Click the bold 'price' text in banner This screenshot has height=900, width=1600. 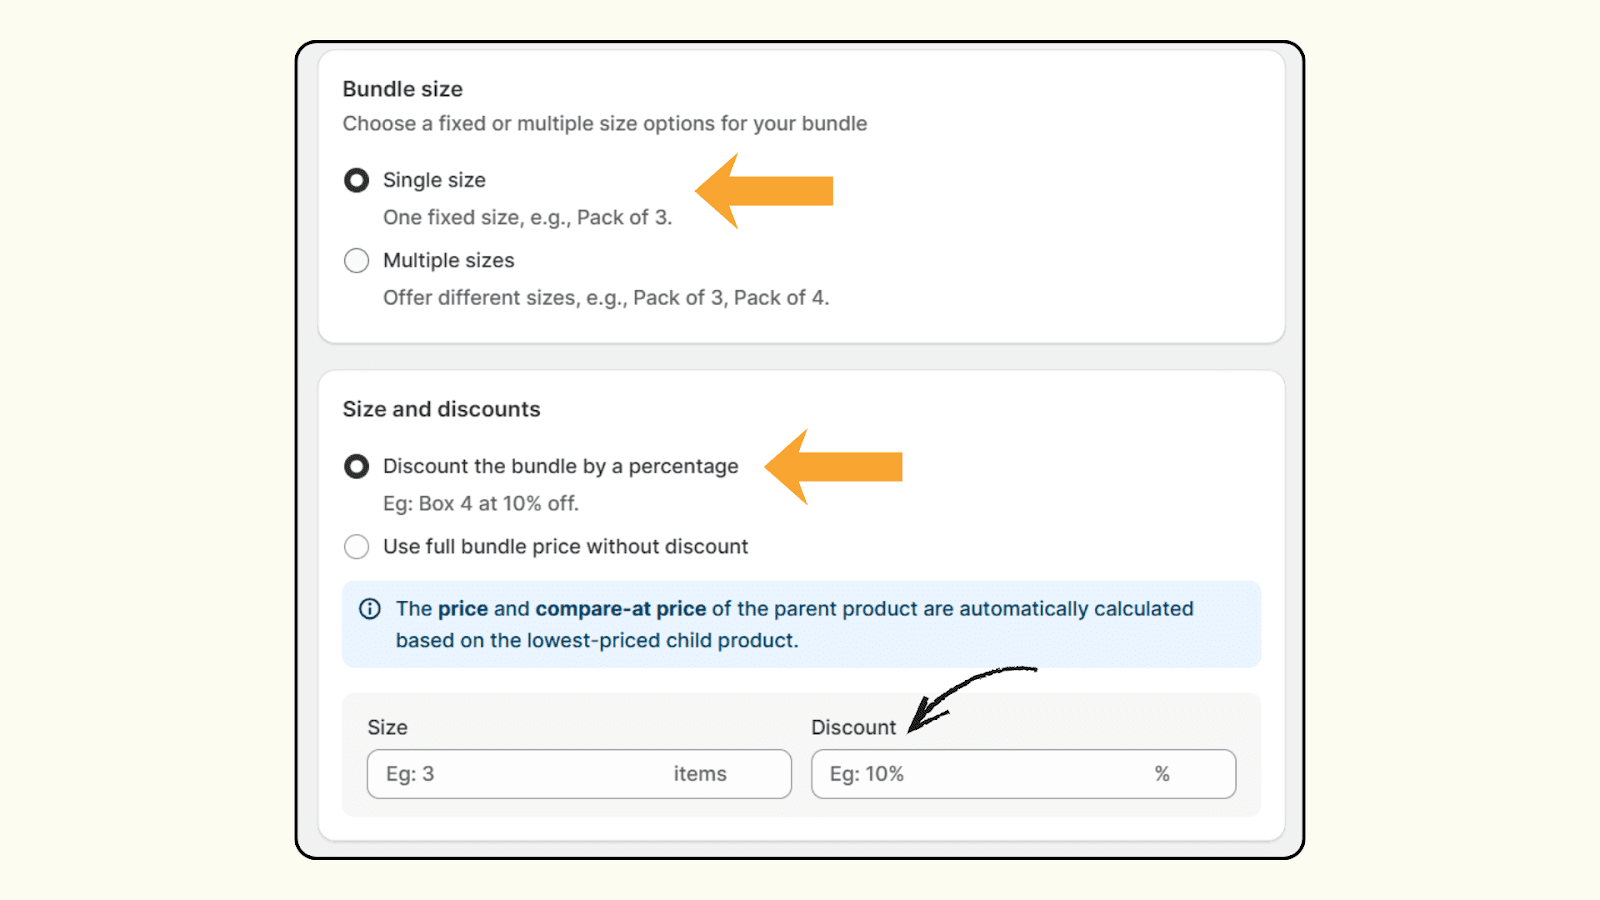click(x=462, y=608)
